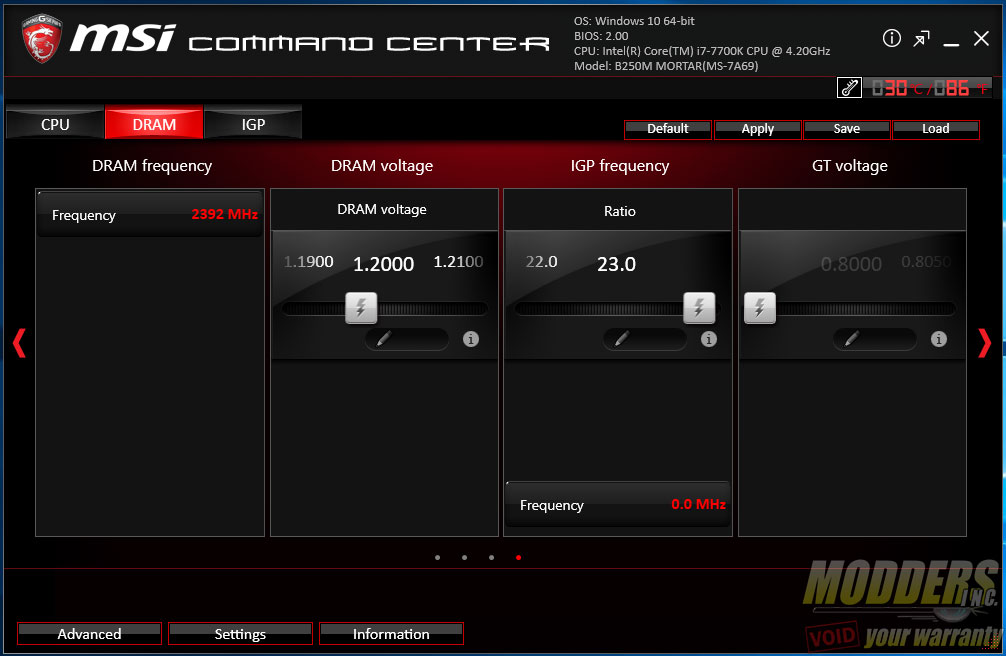Click the detach window arrow icon
1006x656 pixels.
pyautogui.click(x=921, y=39)
